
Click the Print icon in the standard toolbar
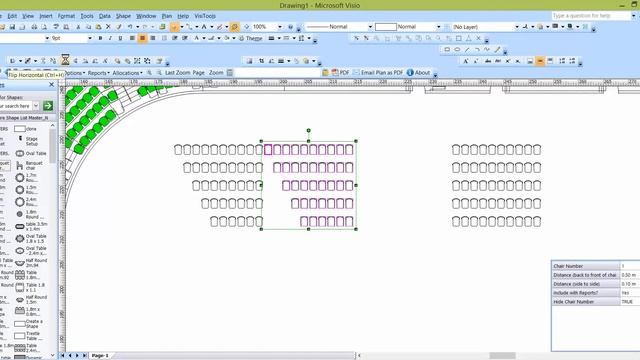[x=34, y=27]
